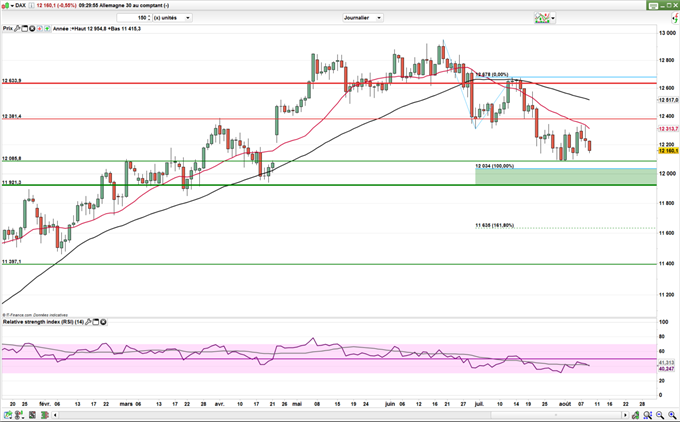Maximize the Prix panel window icon

point(25,29)
